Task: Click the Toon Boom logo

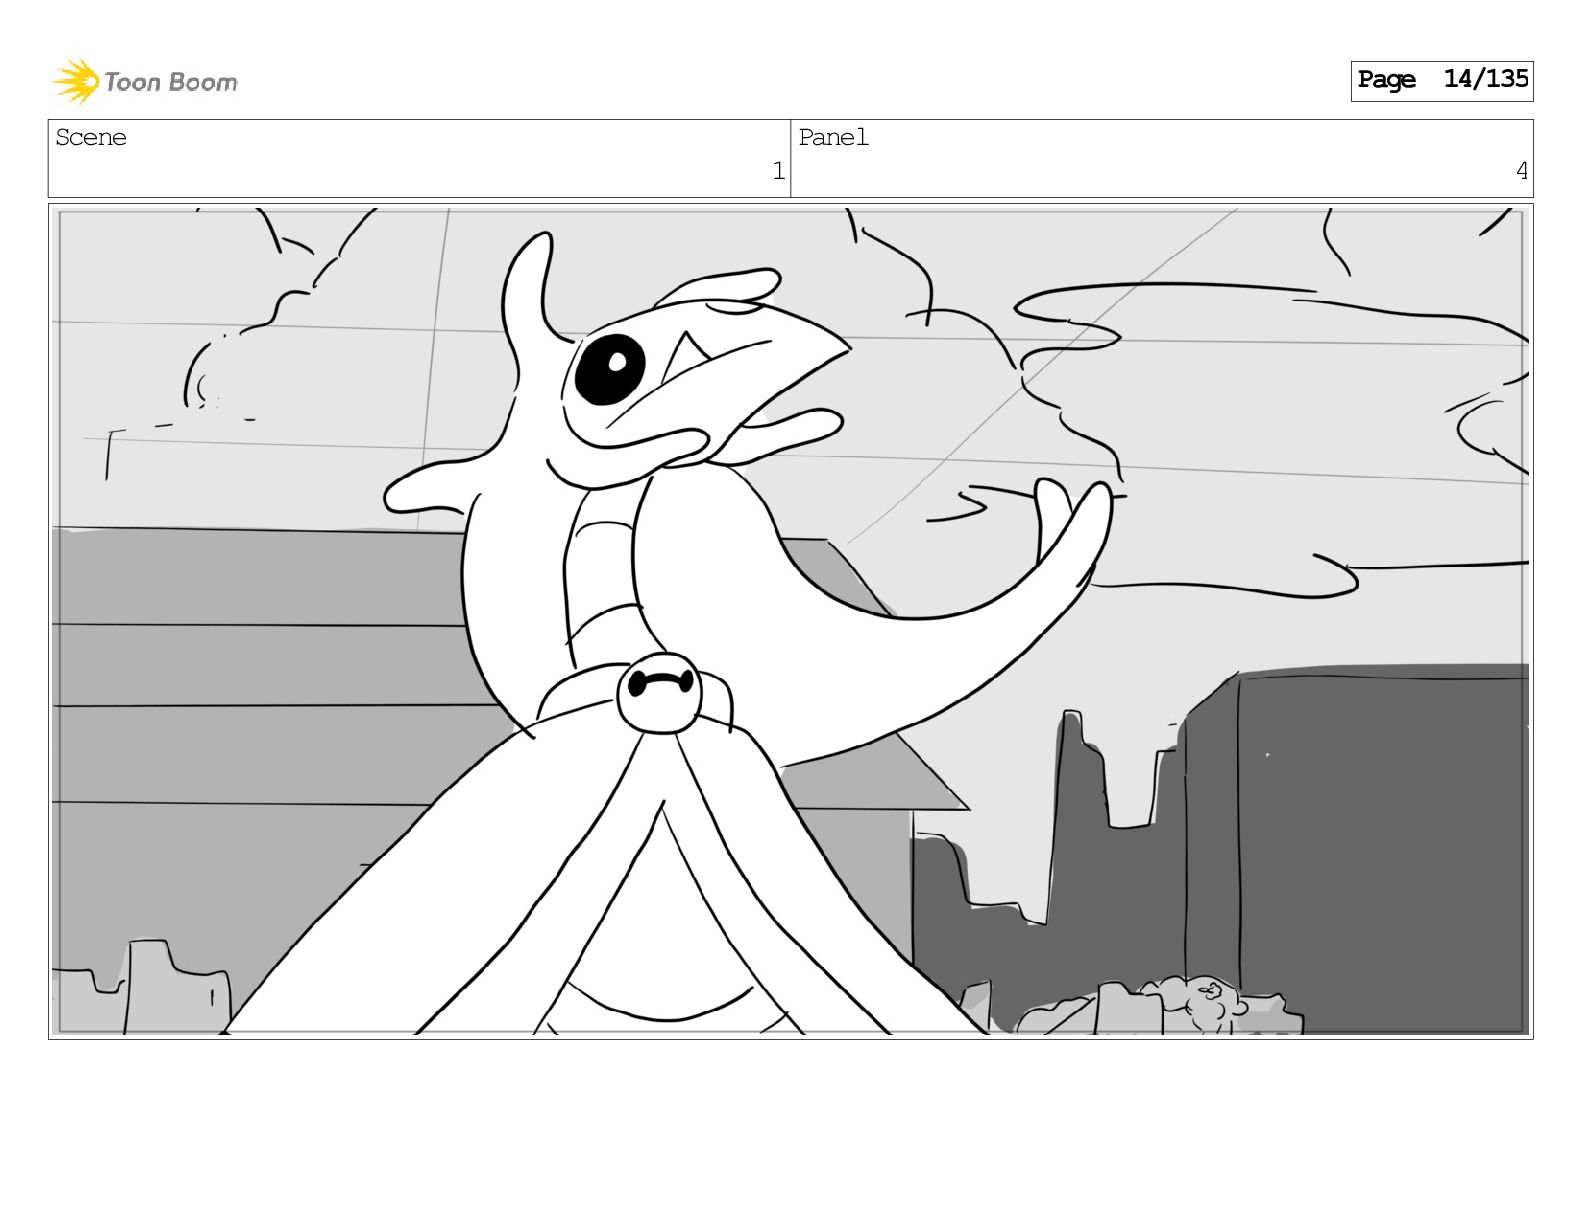Action: pyautogui.click(x=145, y=81)
